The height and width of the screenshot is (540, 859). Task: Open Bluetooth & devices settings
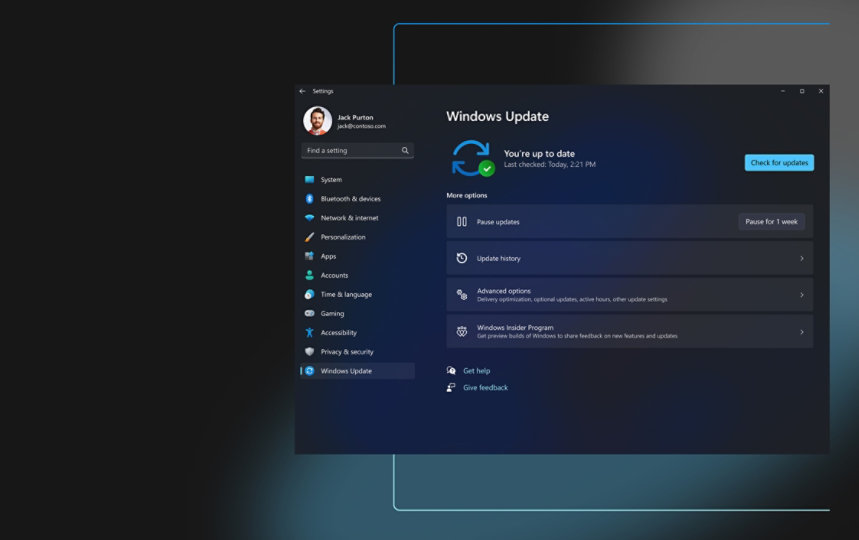[x=350, y=199]
